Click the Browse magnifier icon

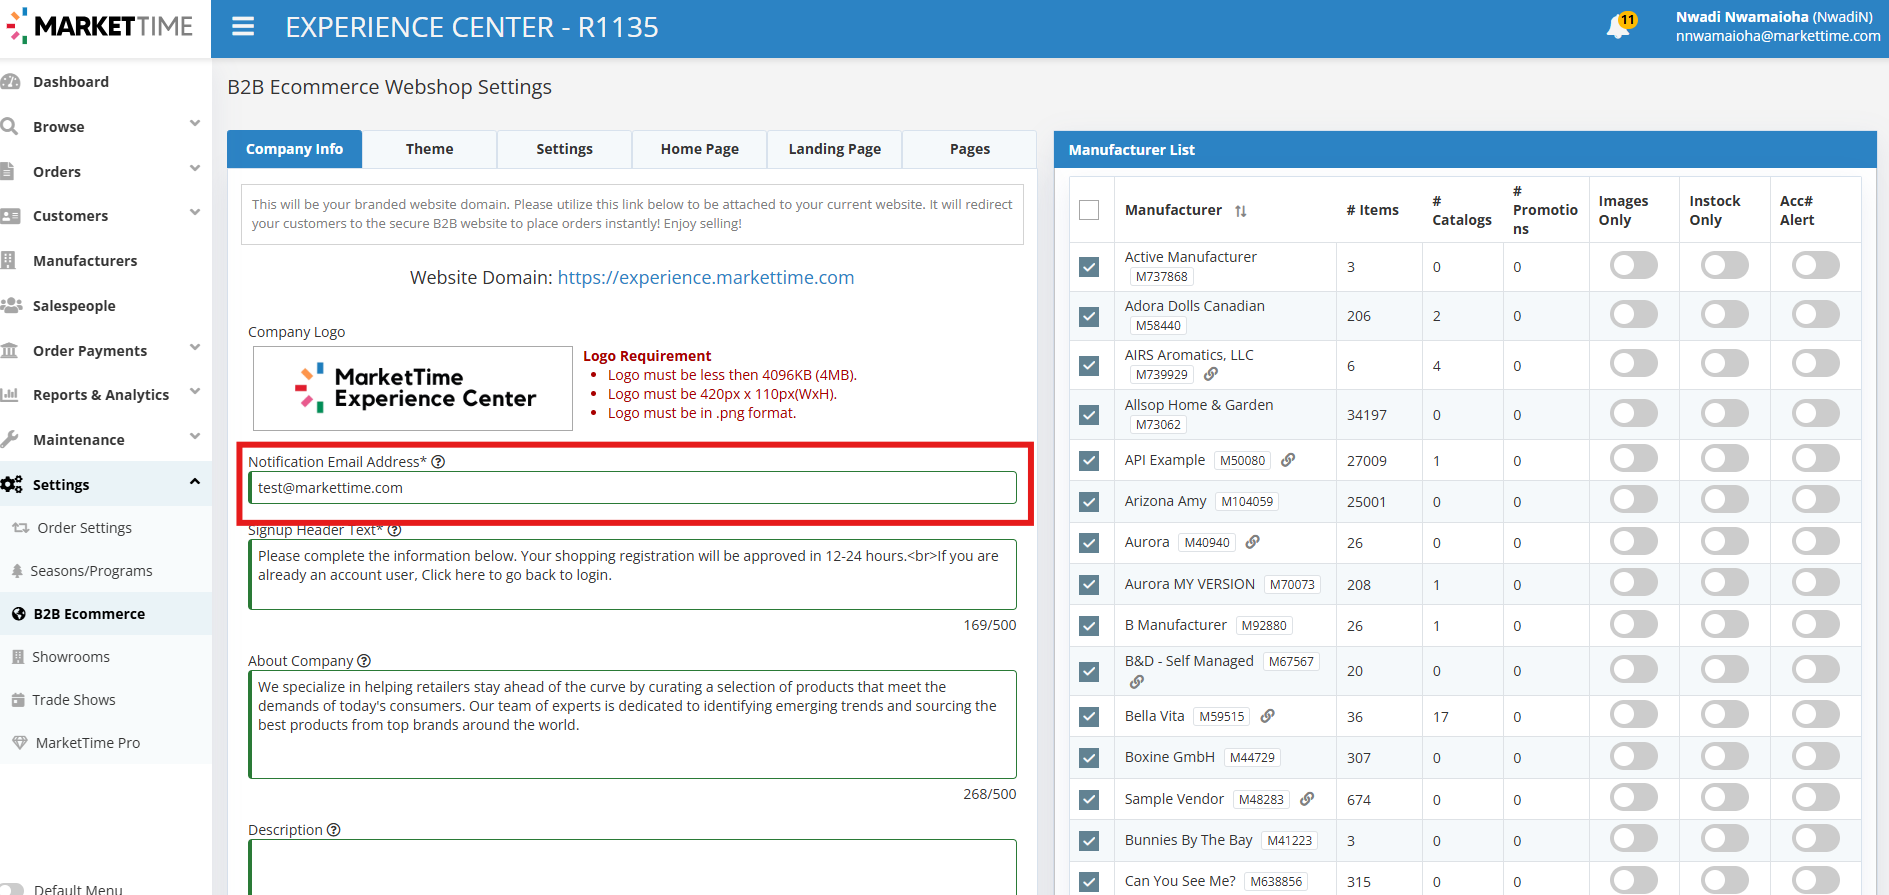10,126
